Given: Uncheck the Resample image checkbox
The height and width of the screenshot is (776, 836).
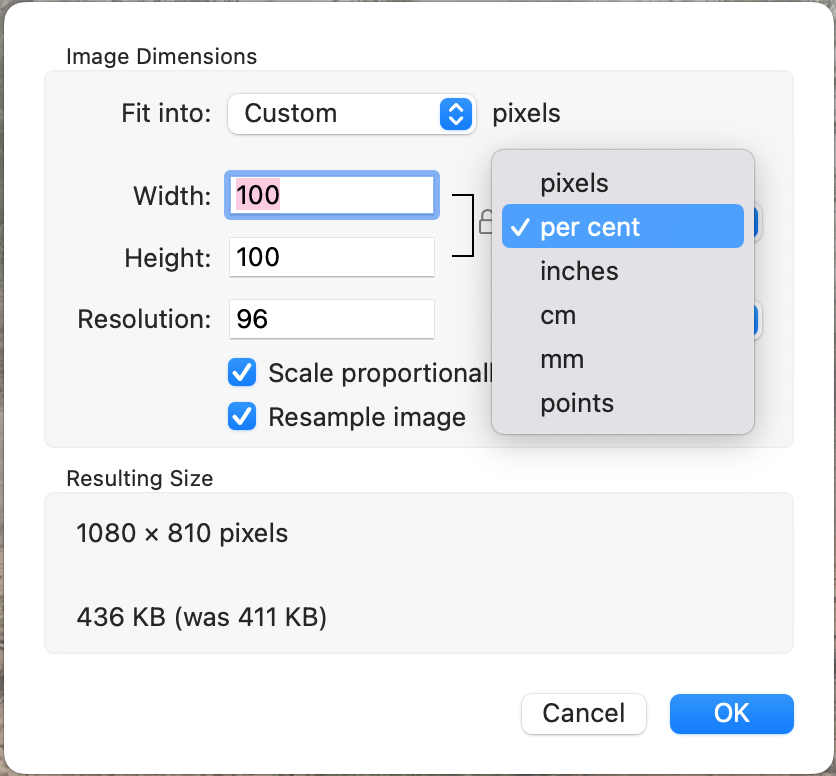Looking at the screenshot, I should tap(242, 417).
